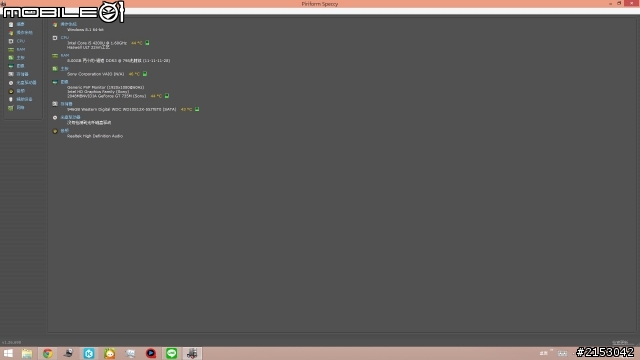The height and width of the screenshot is (360, 640).
Task: Select the Windows 8.1 64-bit text
Action: tap(85, 30)
